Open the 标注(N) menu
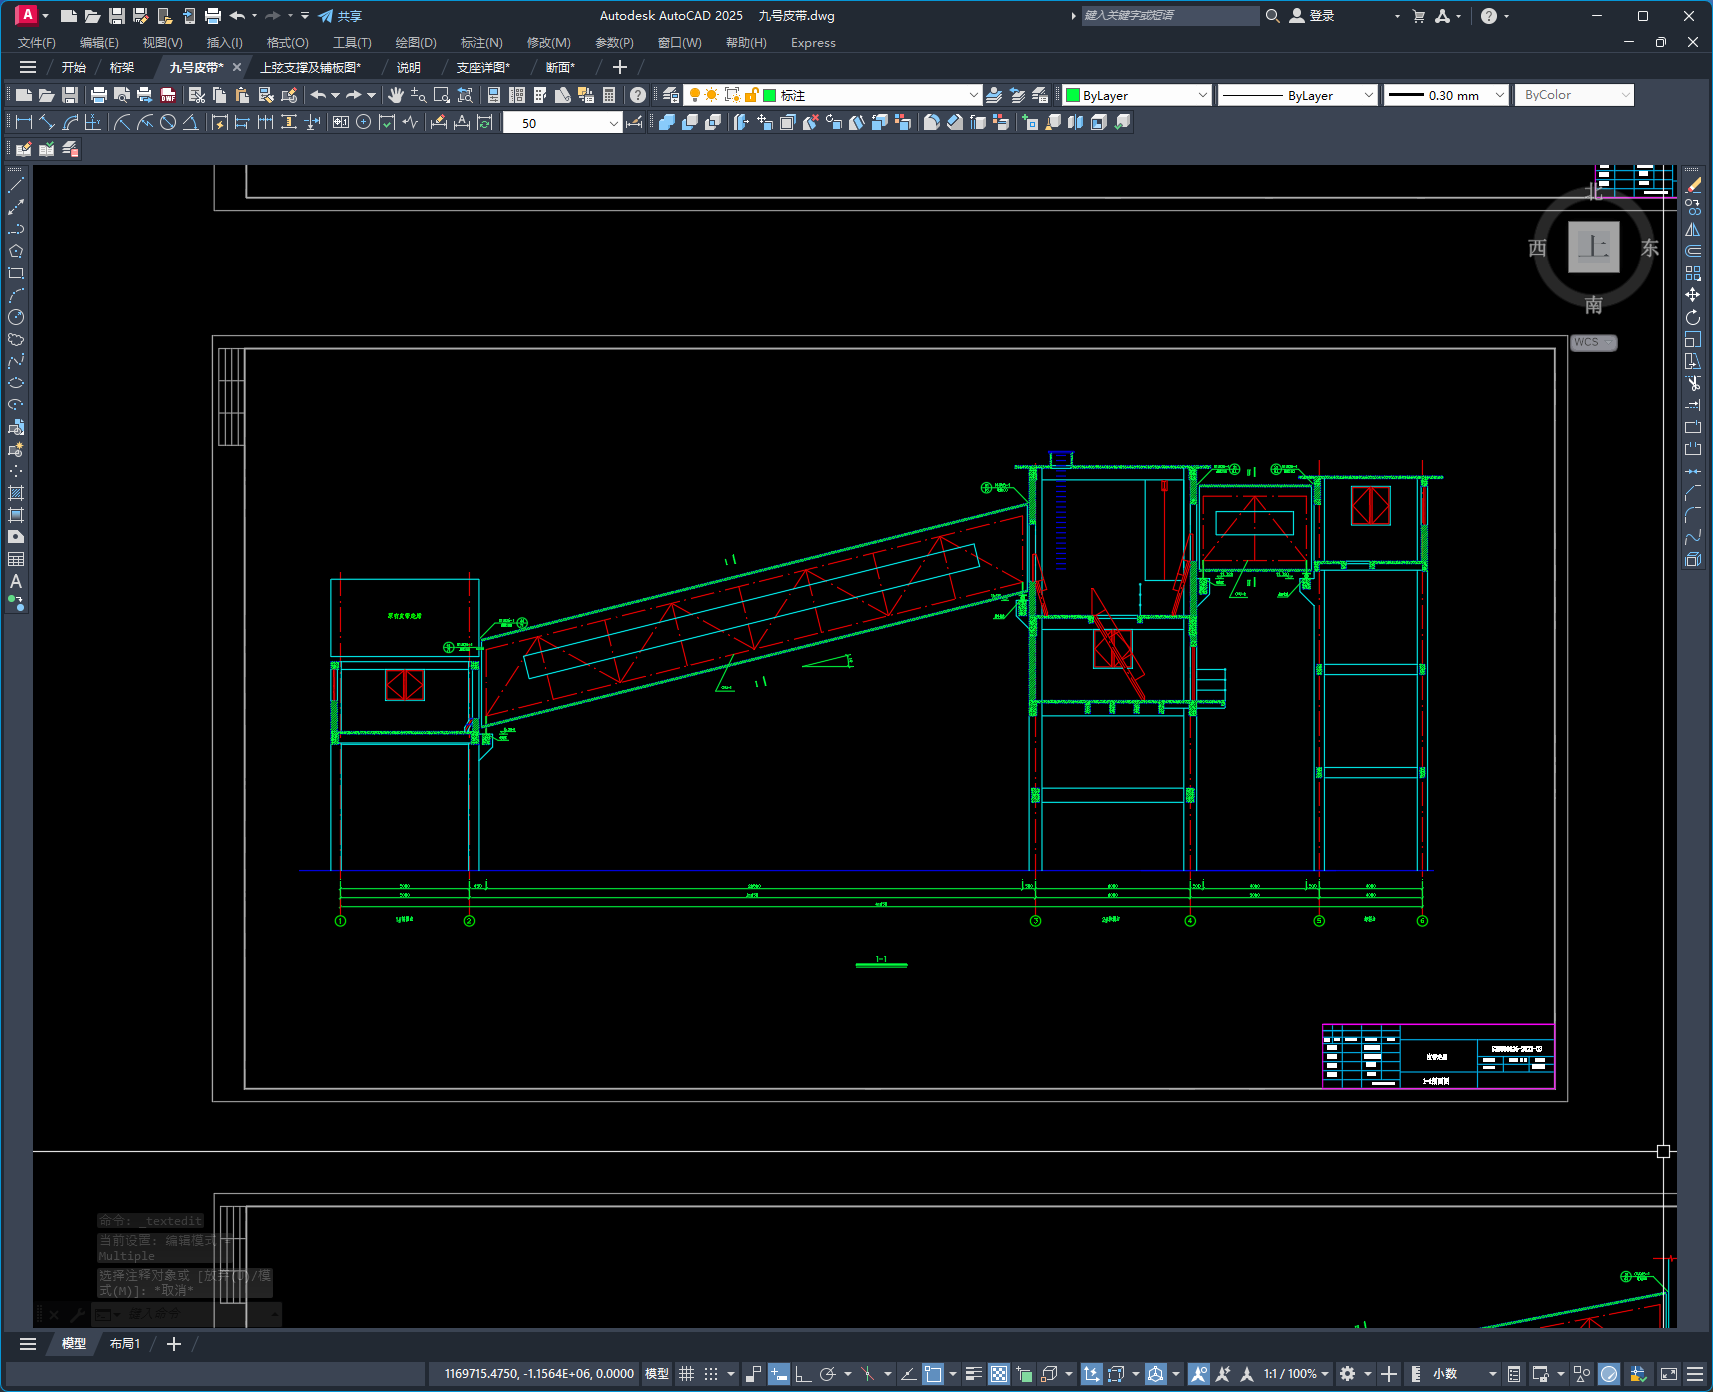1713x1392 pixels. 481,43
